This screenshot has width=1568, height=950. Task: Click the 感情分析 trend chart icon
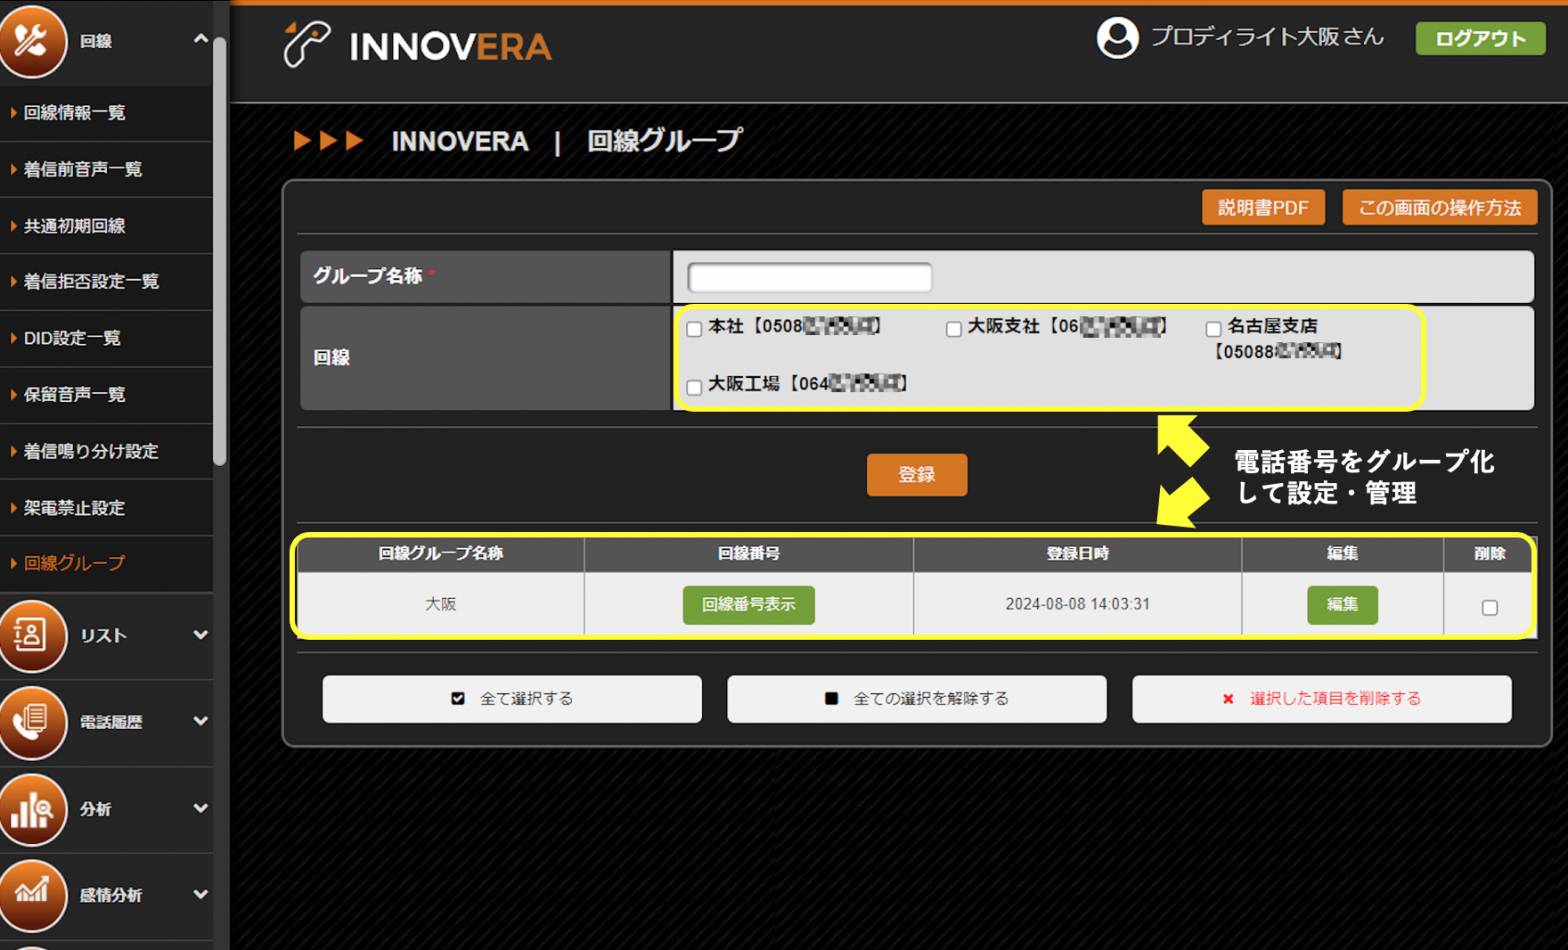(32, 895)
